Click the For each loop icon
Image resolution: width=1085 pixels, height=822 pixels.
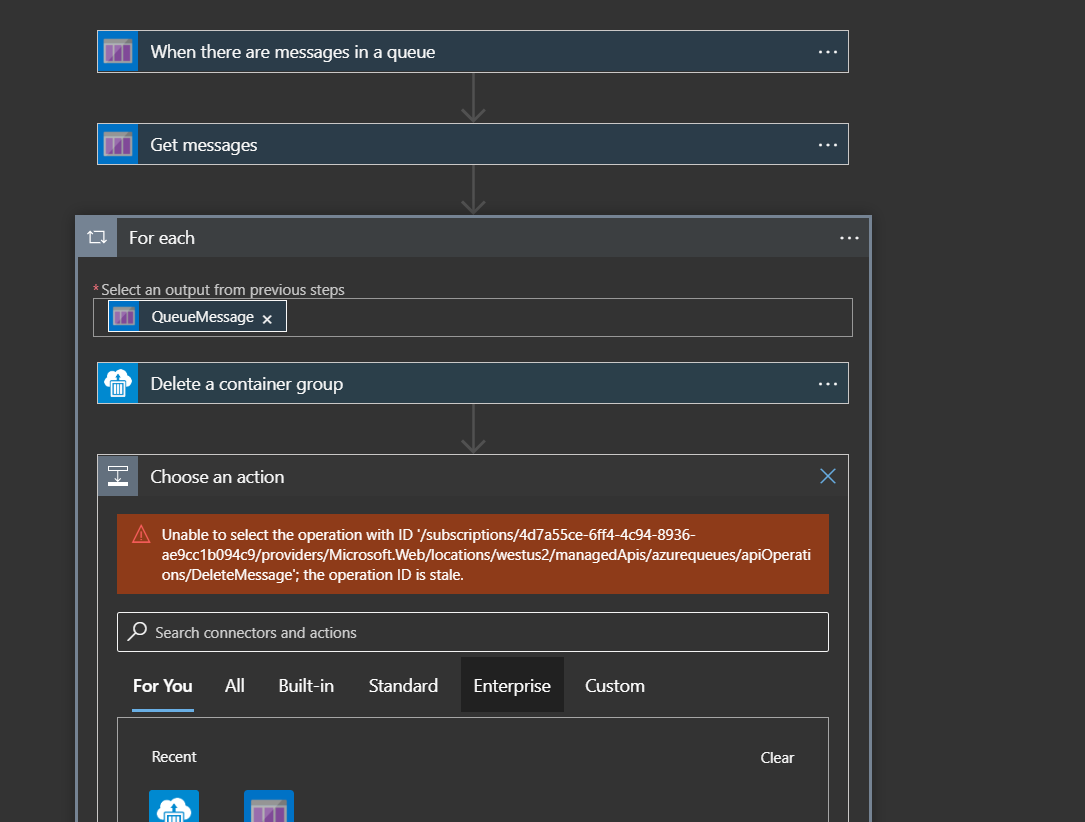(97, 238)
